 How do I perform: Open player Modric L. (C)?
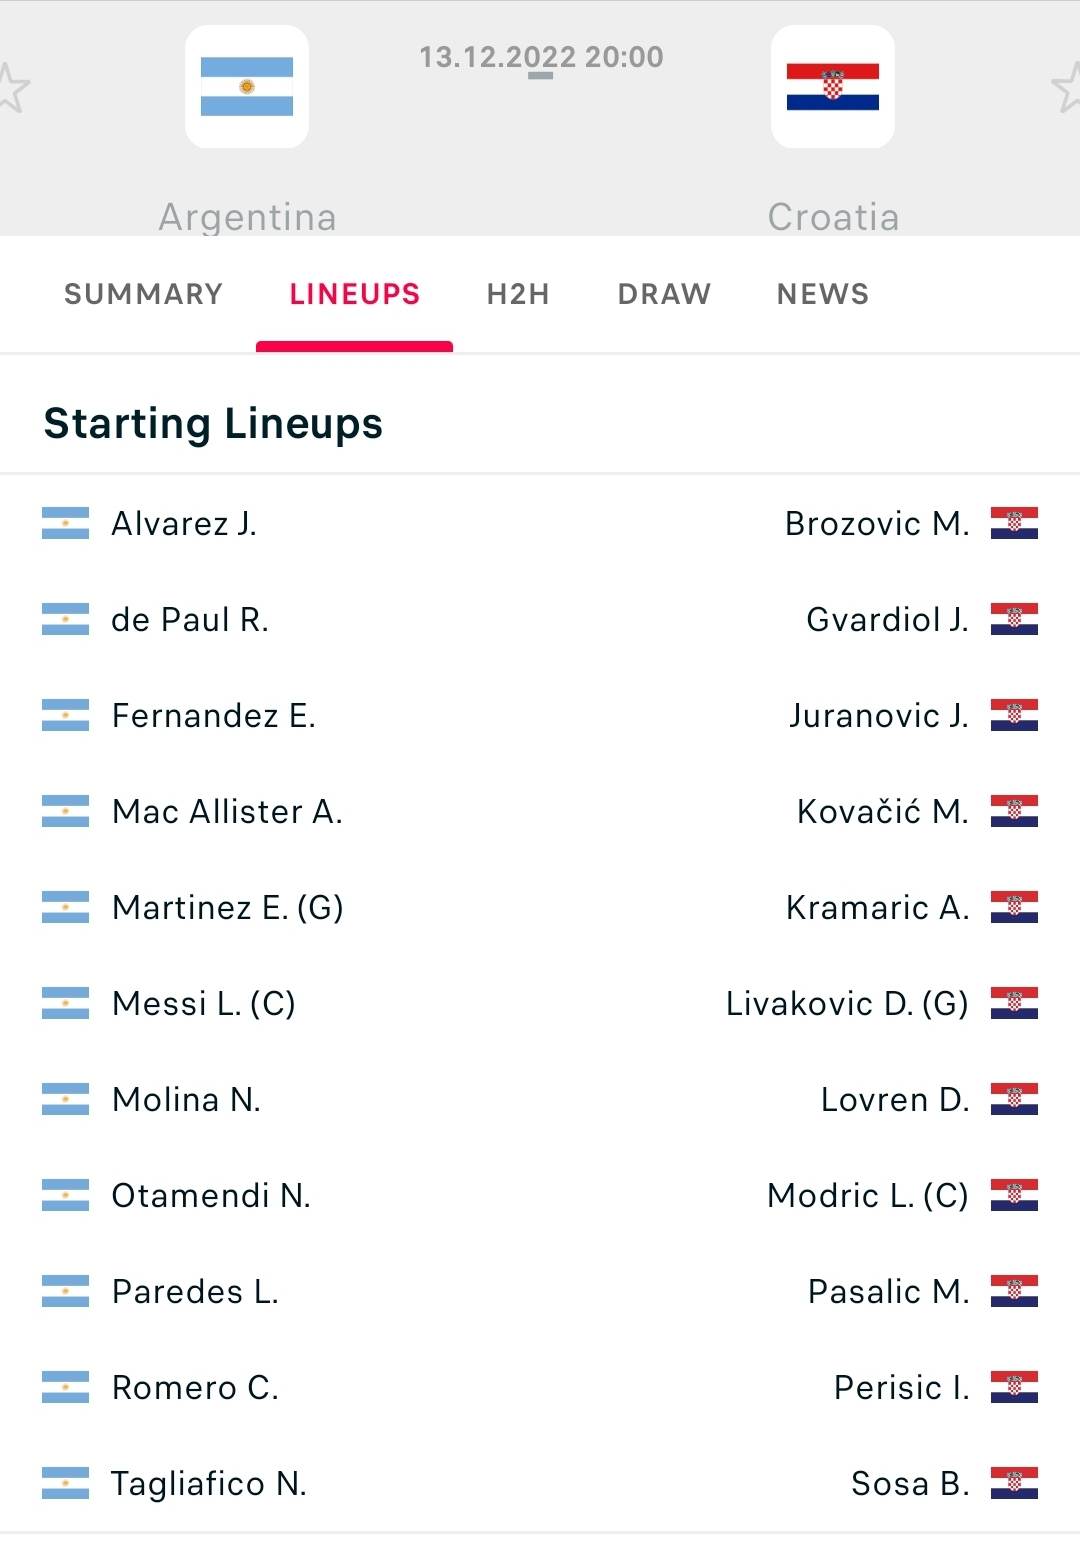click(868, 1195)
